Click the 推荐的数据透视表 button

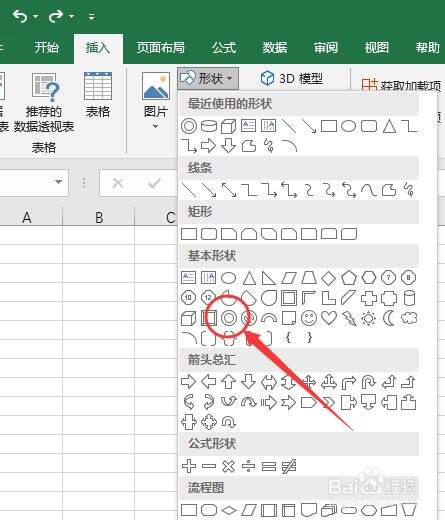pos(44,103)
